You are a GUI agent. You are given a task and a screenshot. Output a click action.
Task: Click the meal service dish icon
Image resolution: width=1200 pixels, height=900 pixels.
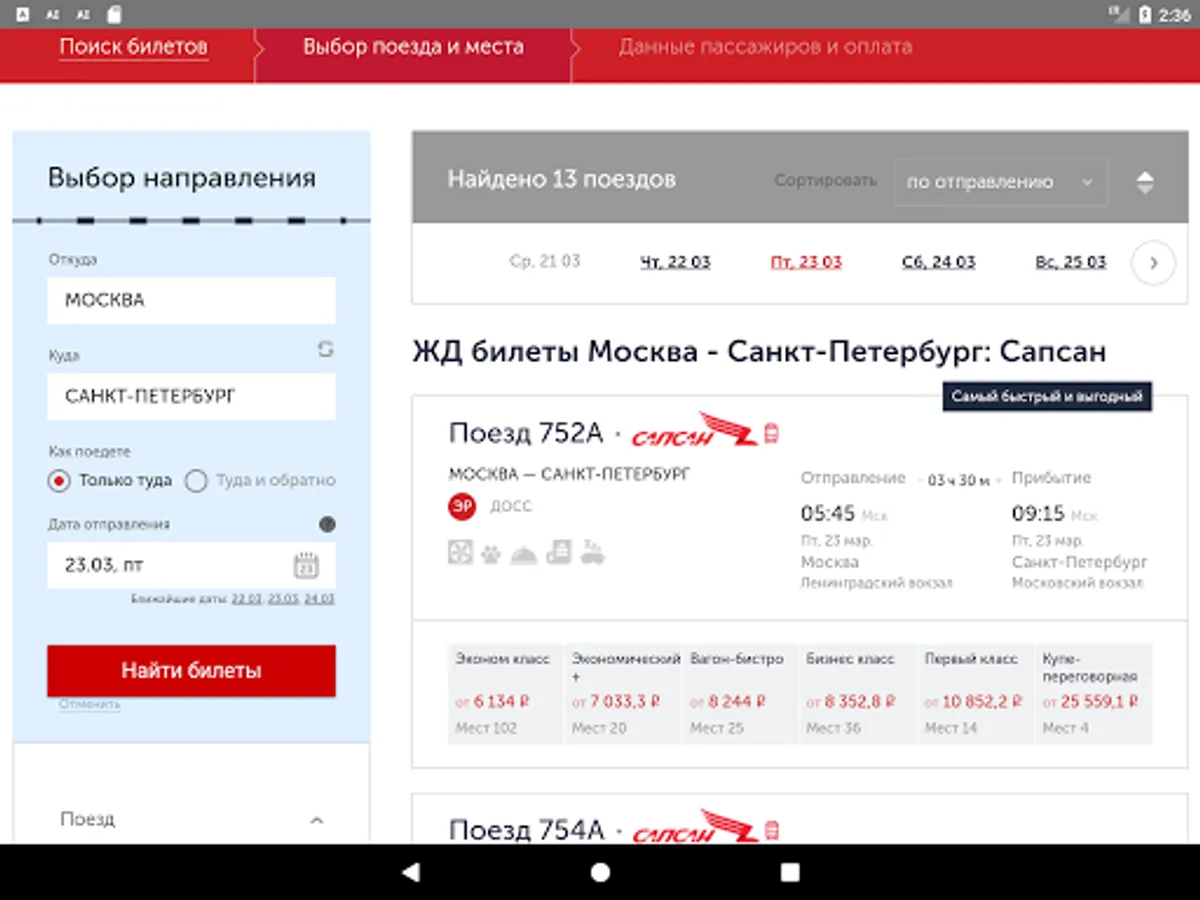click(524, 554)
